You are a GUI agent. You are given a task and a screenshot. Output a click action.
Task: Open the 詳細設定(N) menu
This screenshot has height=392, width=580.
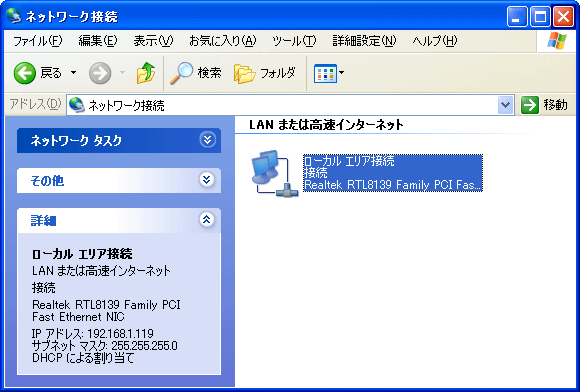tap(364, 41)
